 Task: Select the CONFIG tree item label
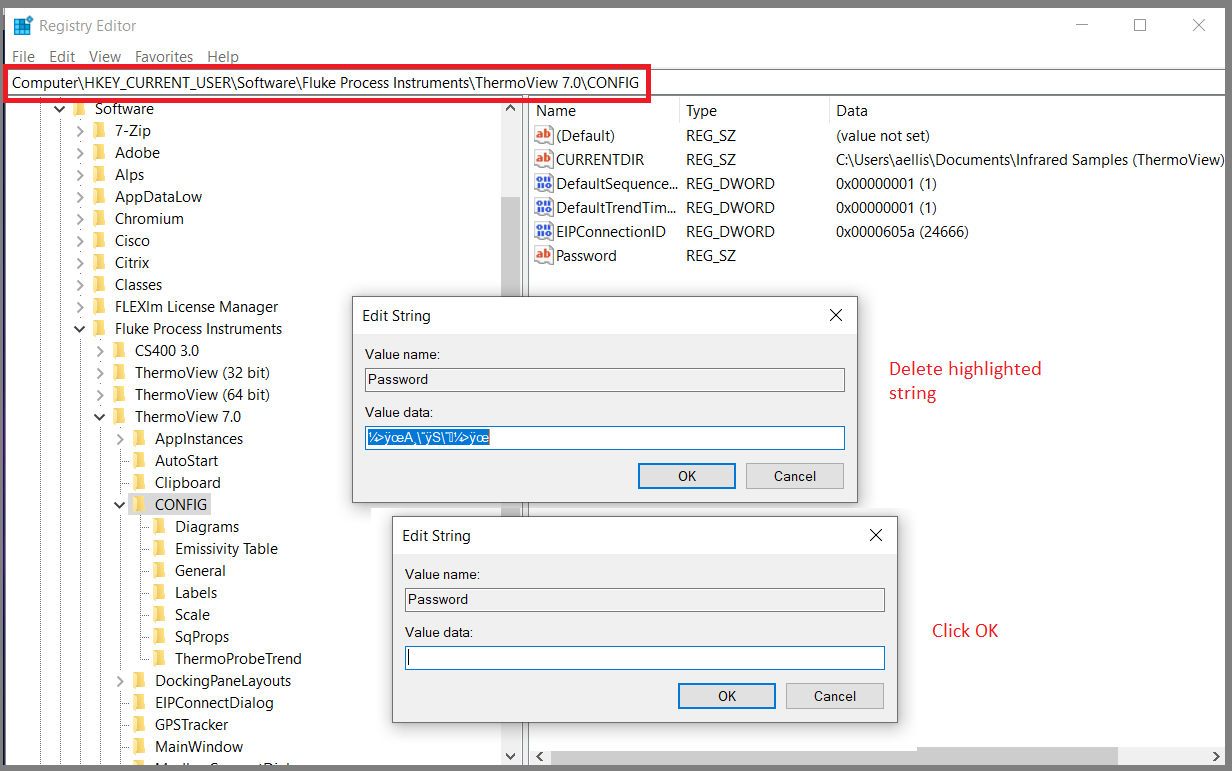tap(181, 505)
